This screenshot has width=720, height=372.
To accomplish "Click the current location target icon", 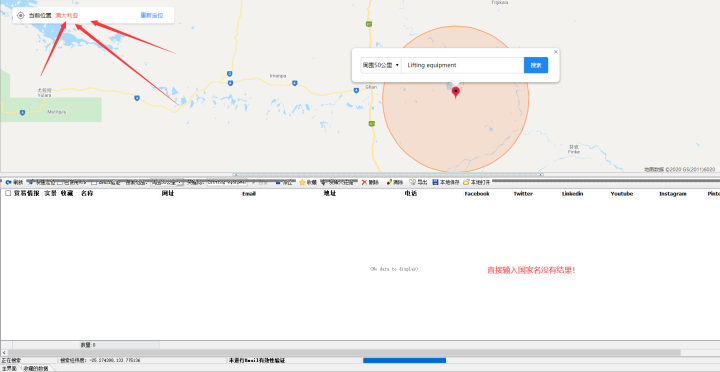I will pos(21,16).
